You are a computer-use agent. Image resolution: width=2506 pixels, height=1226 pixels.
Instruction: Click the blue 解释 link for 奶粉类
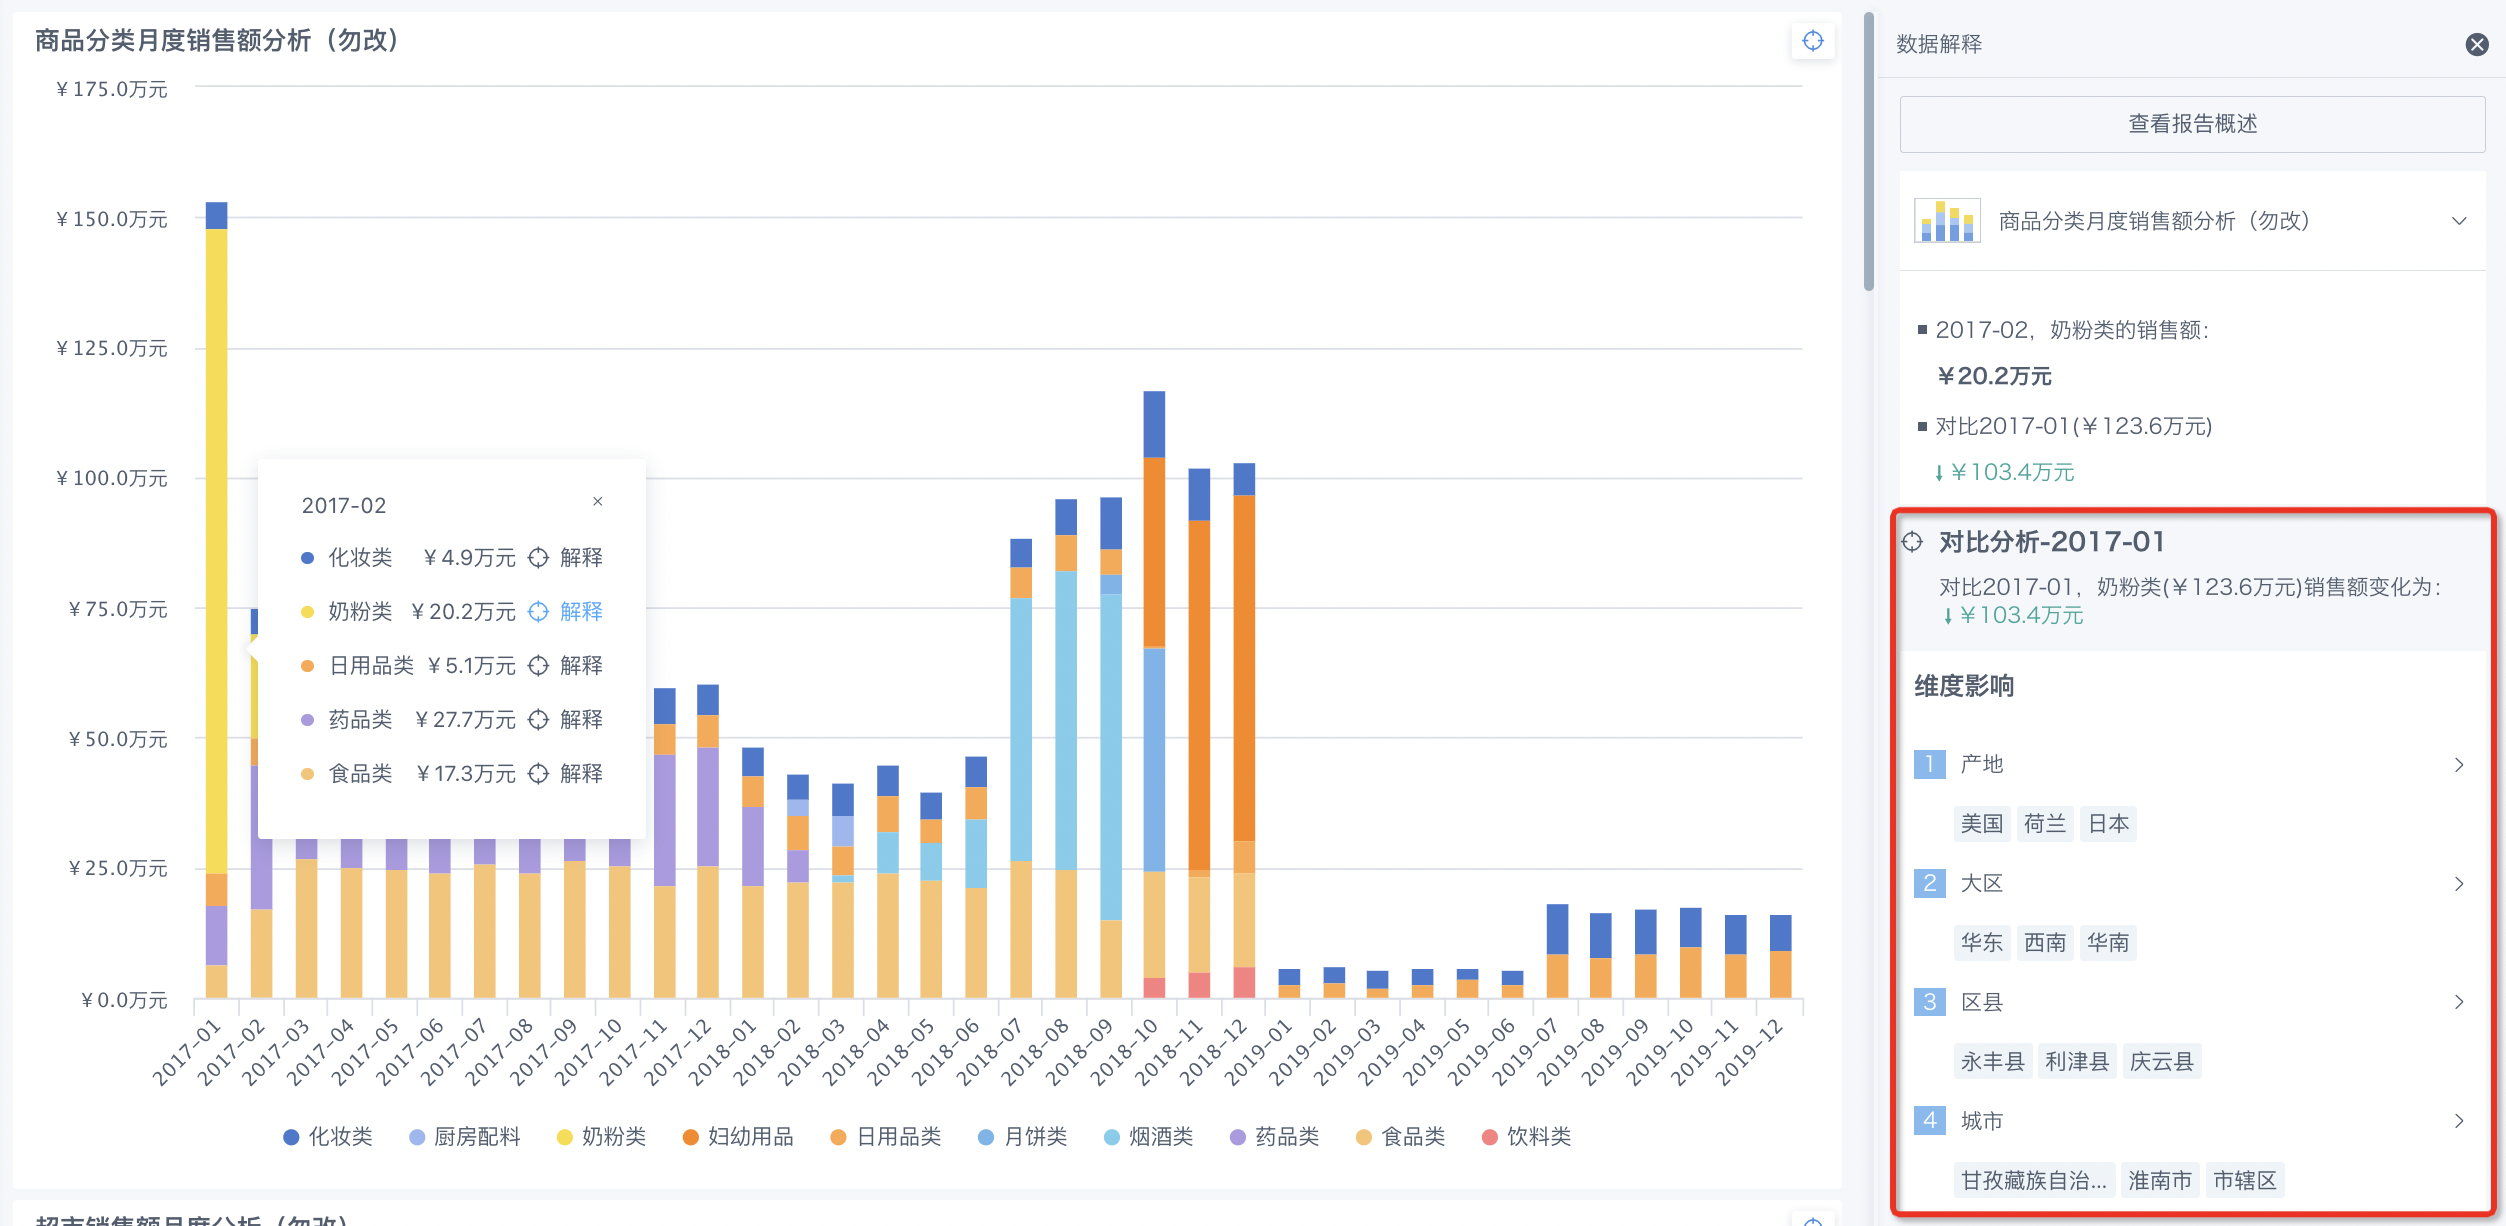(581, 611)
